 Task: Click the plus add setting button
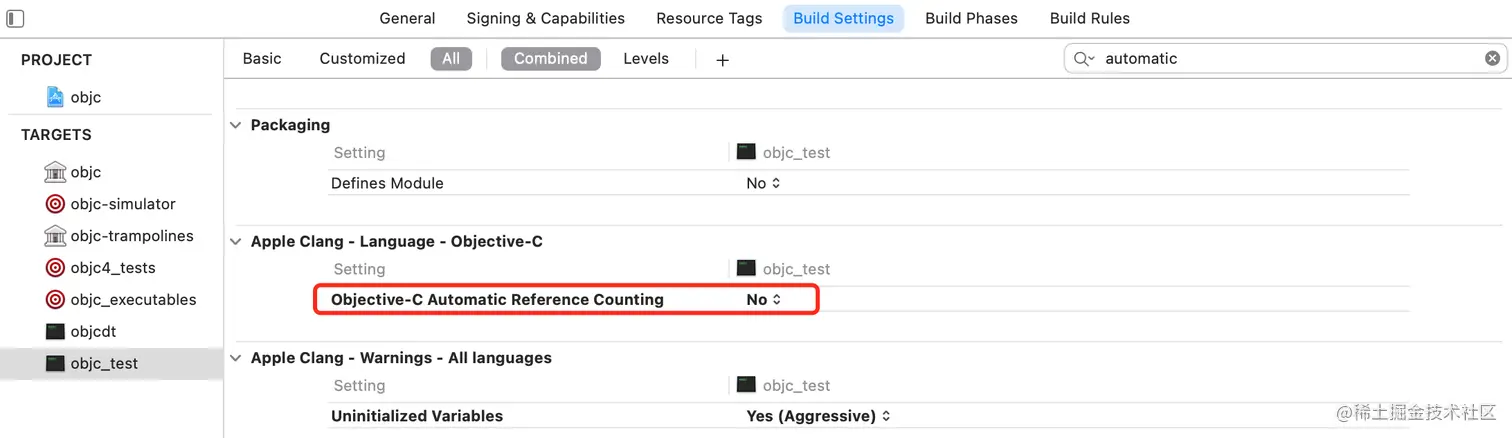coord(722,60)
